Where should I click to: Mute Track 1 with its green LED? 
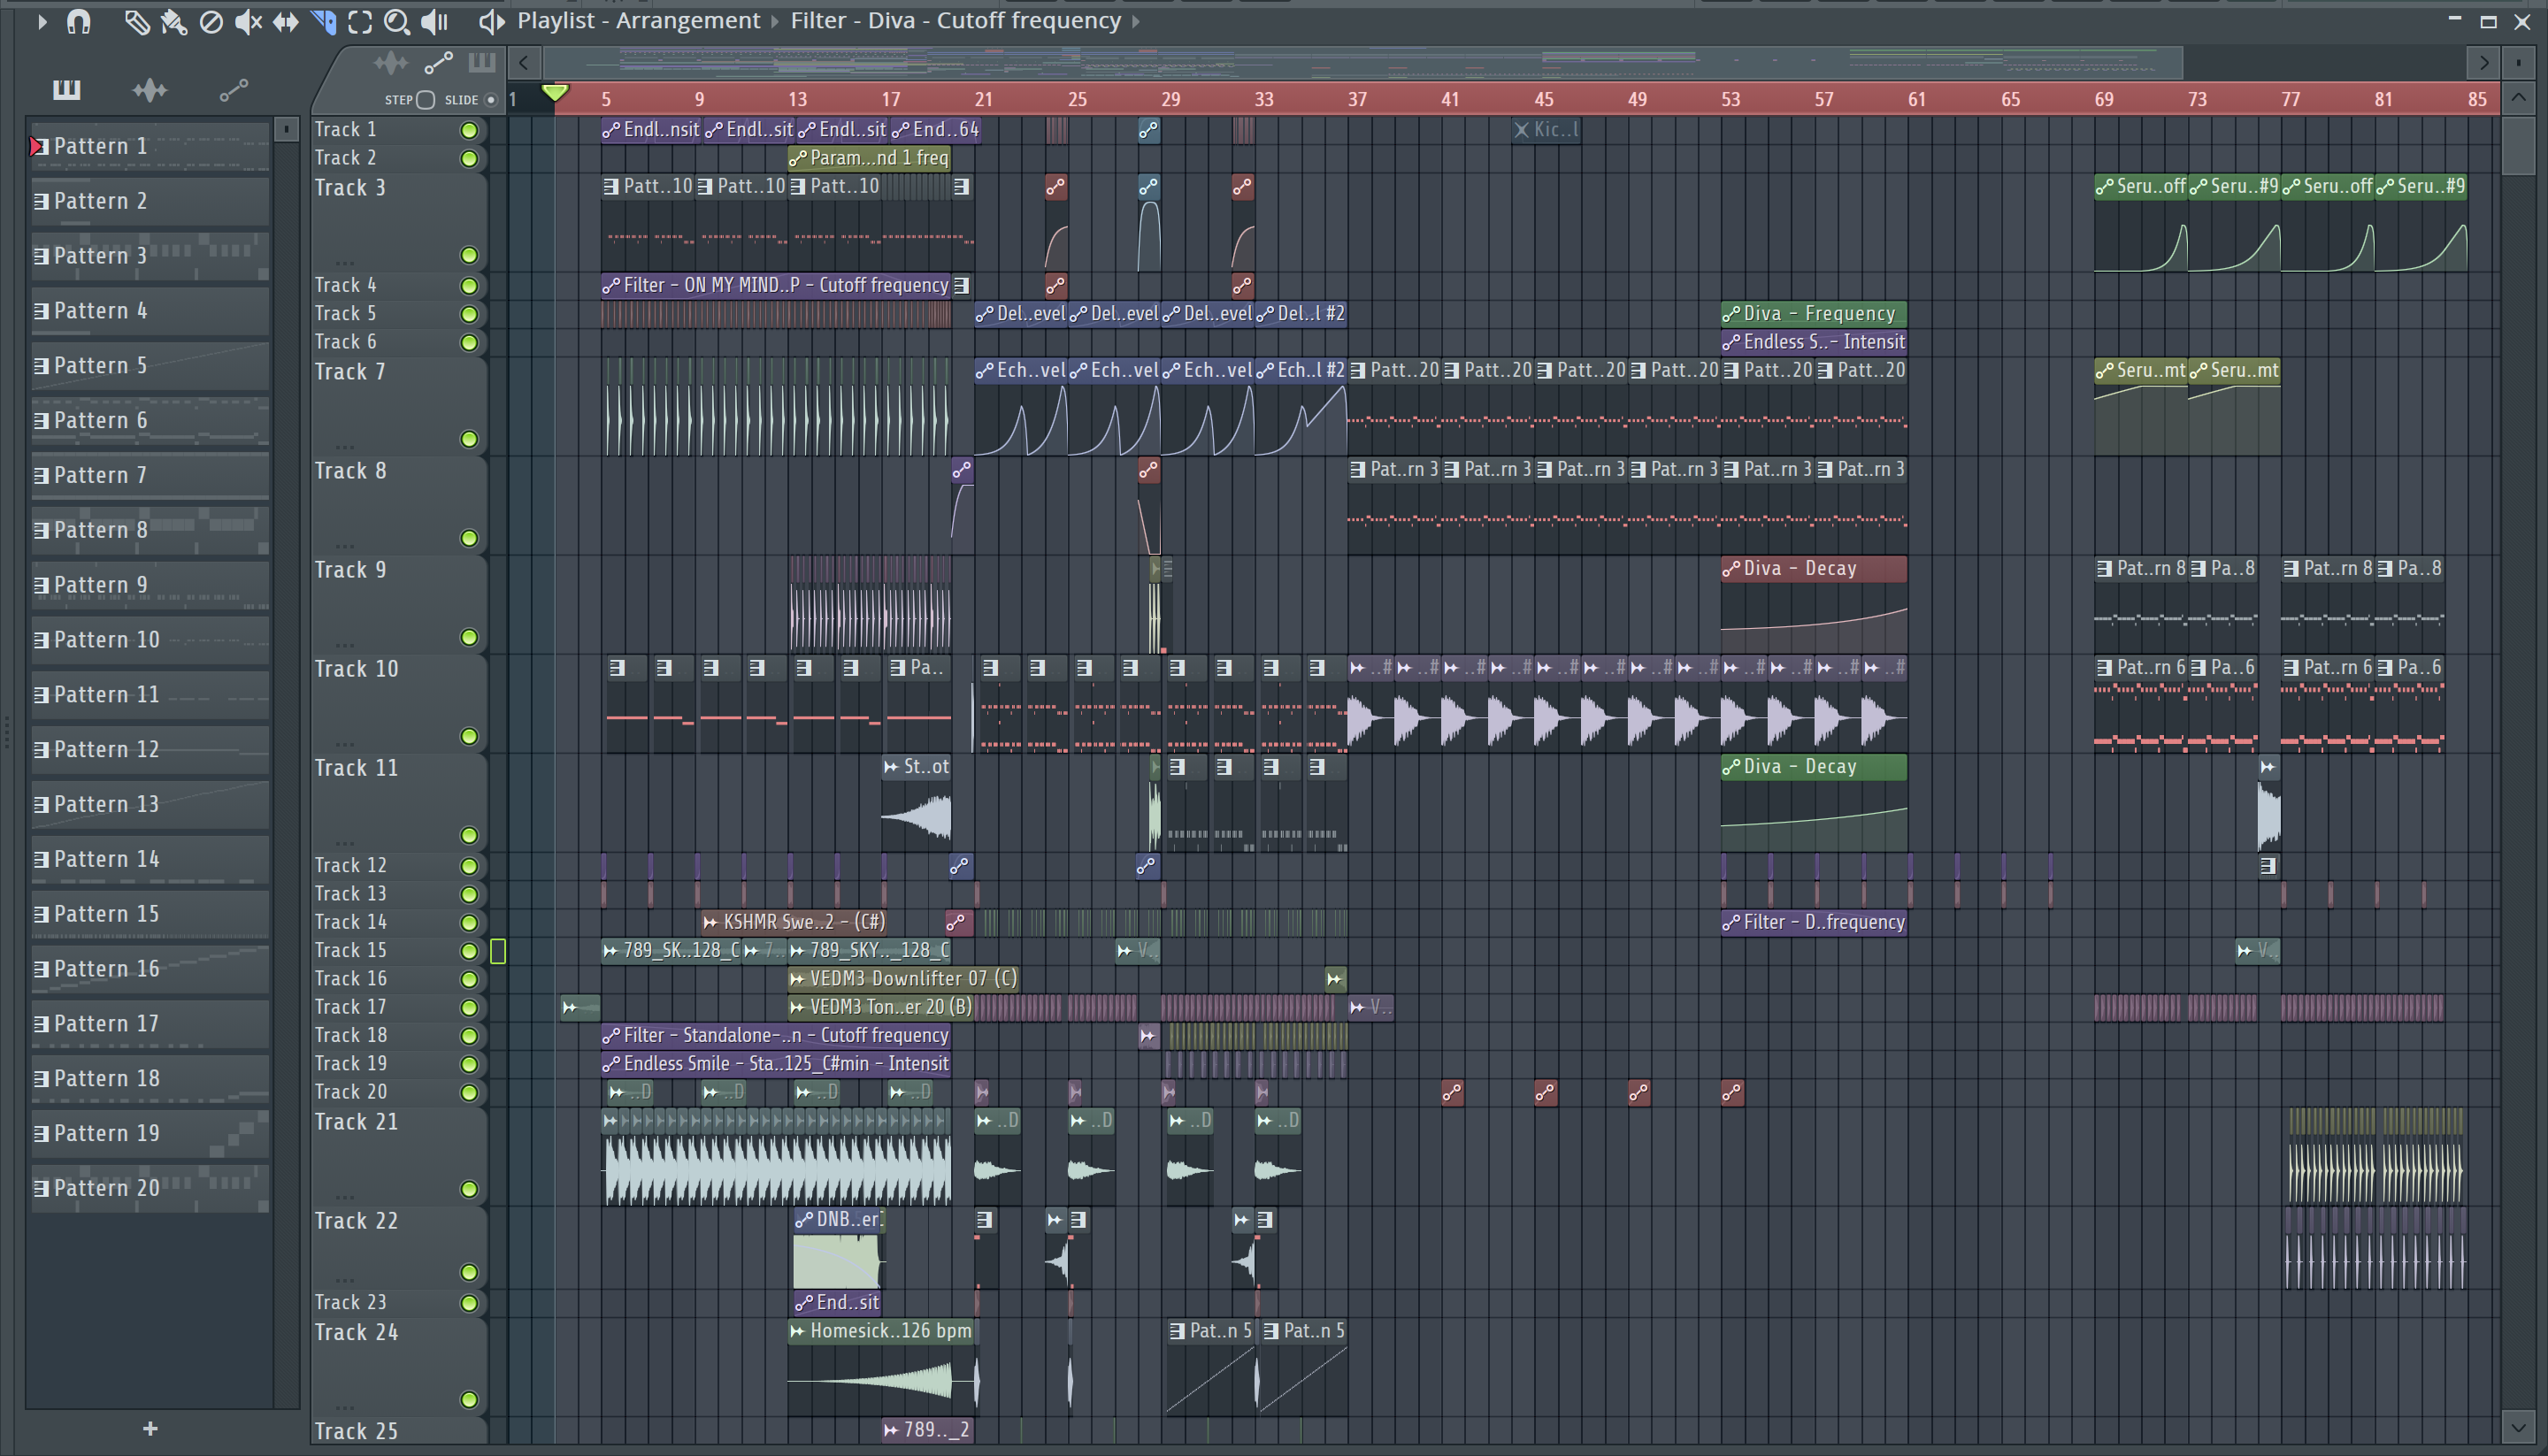[469, 130]
